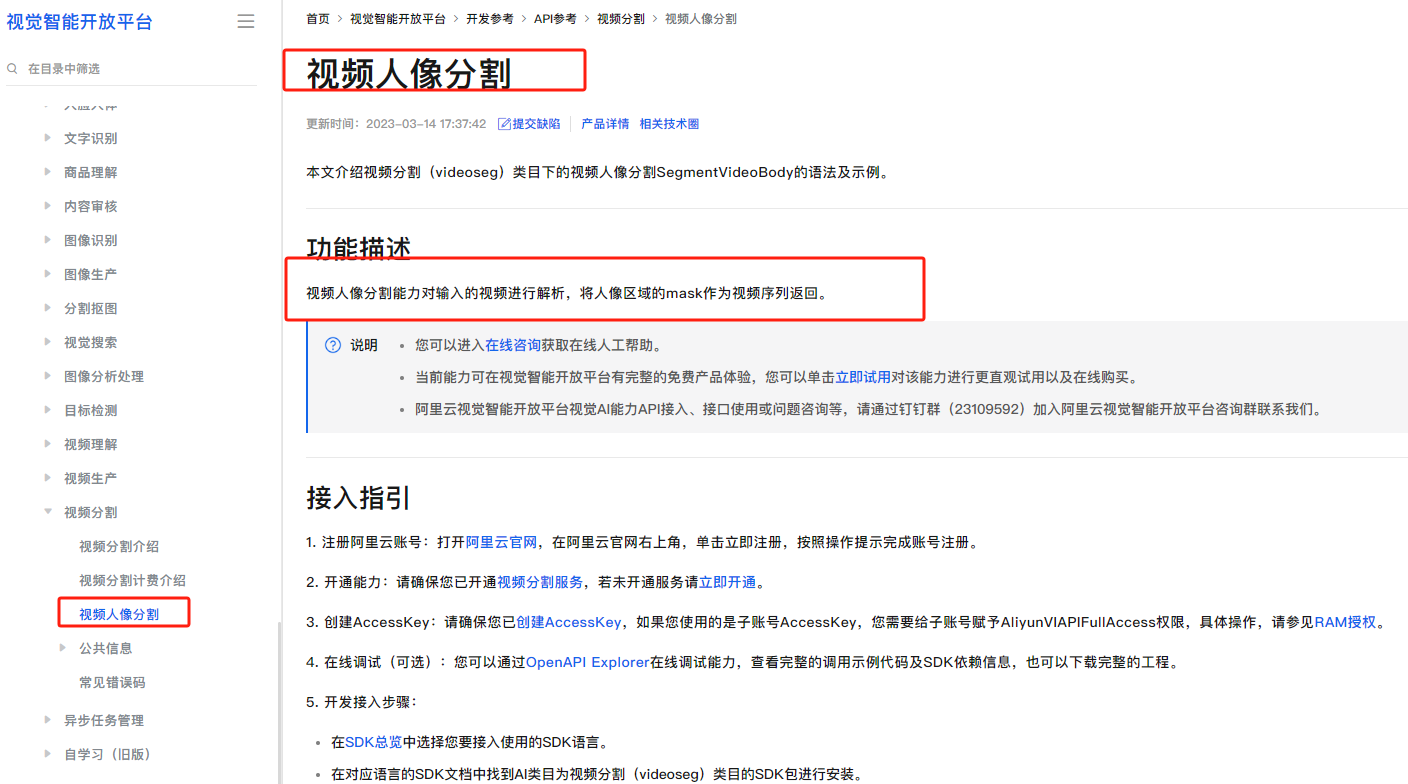Expand the 目标检测 tree arrow

(x=48, y=410)
